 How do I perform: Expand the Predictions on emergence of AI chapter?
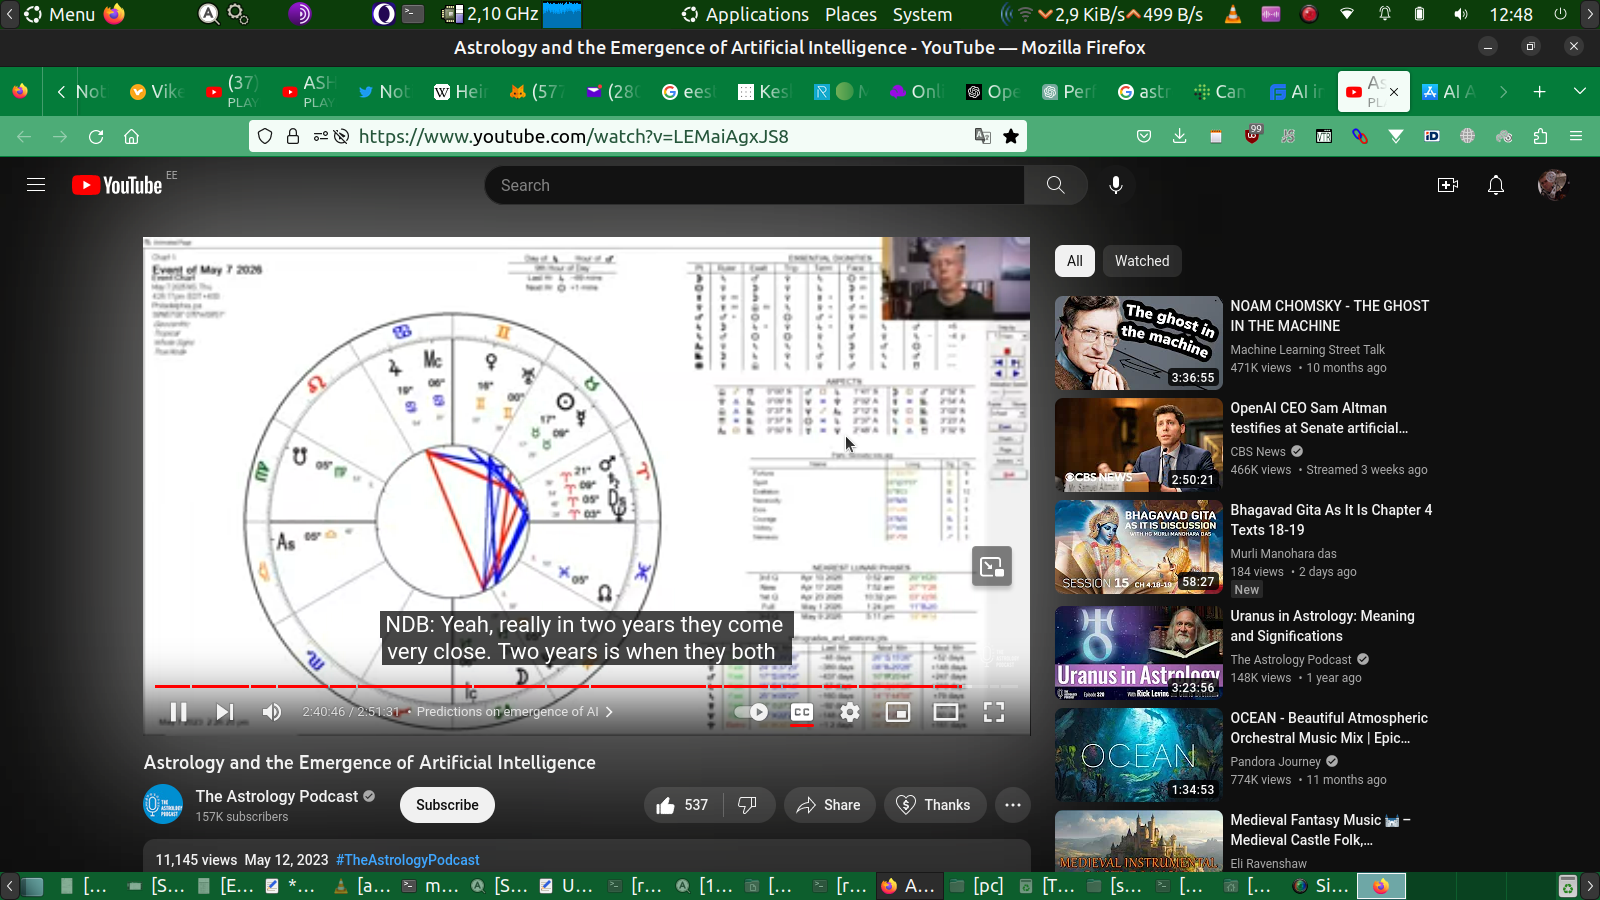pyautogui.click(x=514, y=712)
